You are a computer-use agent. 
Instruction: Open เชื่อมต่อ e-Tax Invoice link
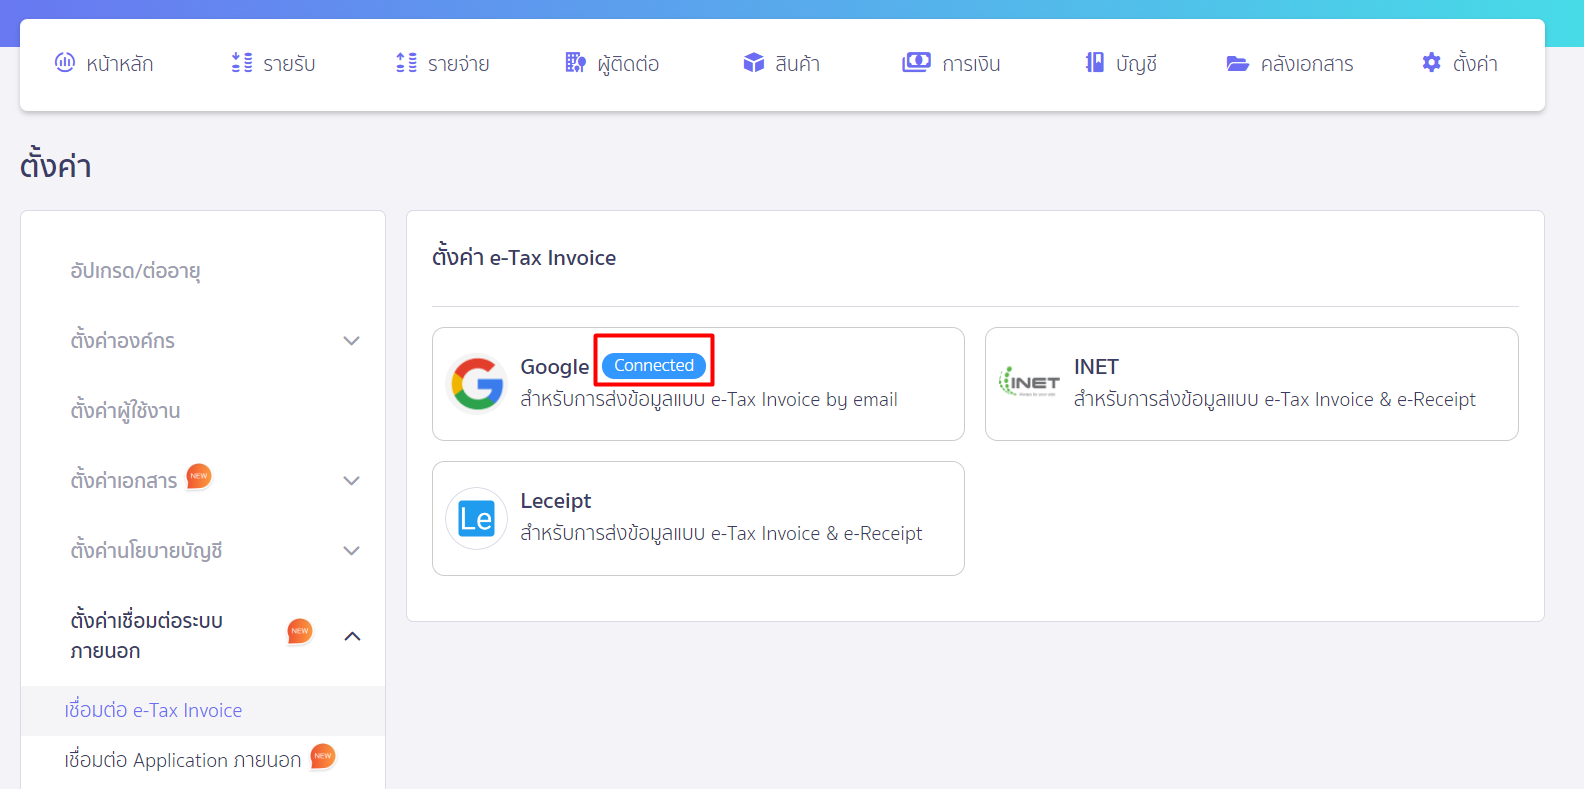pyautogui.click(x=153, y=710)
